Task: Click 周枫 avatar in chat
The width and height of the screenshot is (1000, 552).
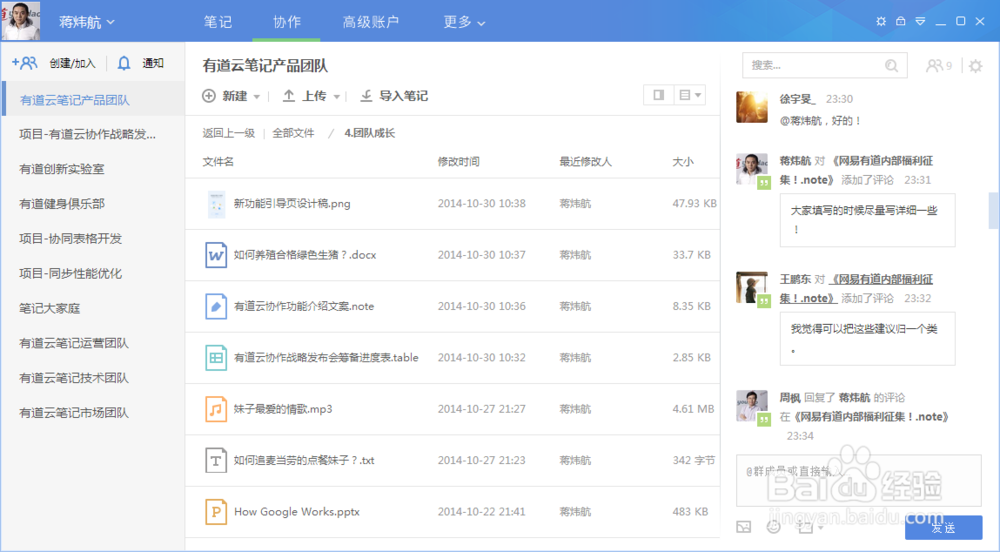Action: click(752, 405)
